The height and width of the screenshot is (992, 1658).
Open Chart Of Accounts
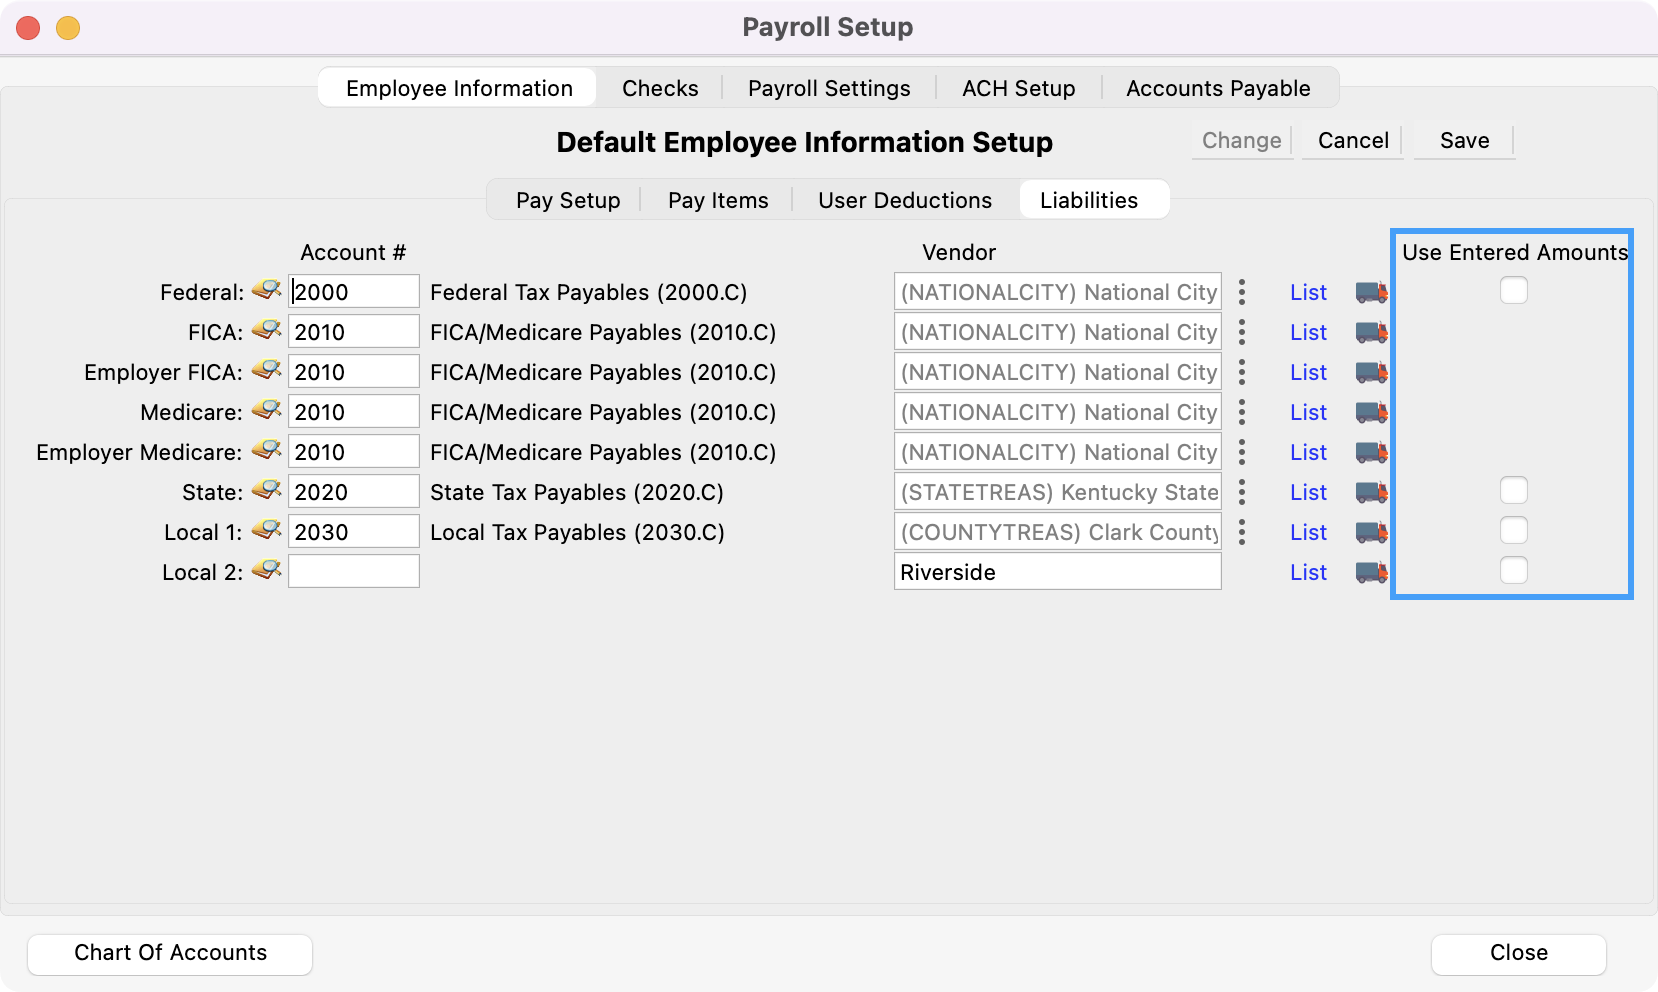pos(170,953)
